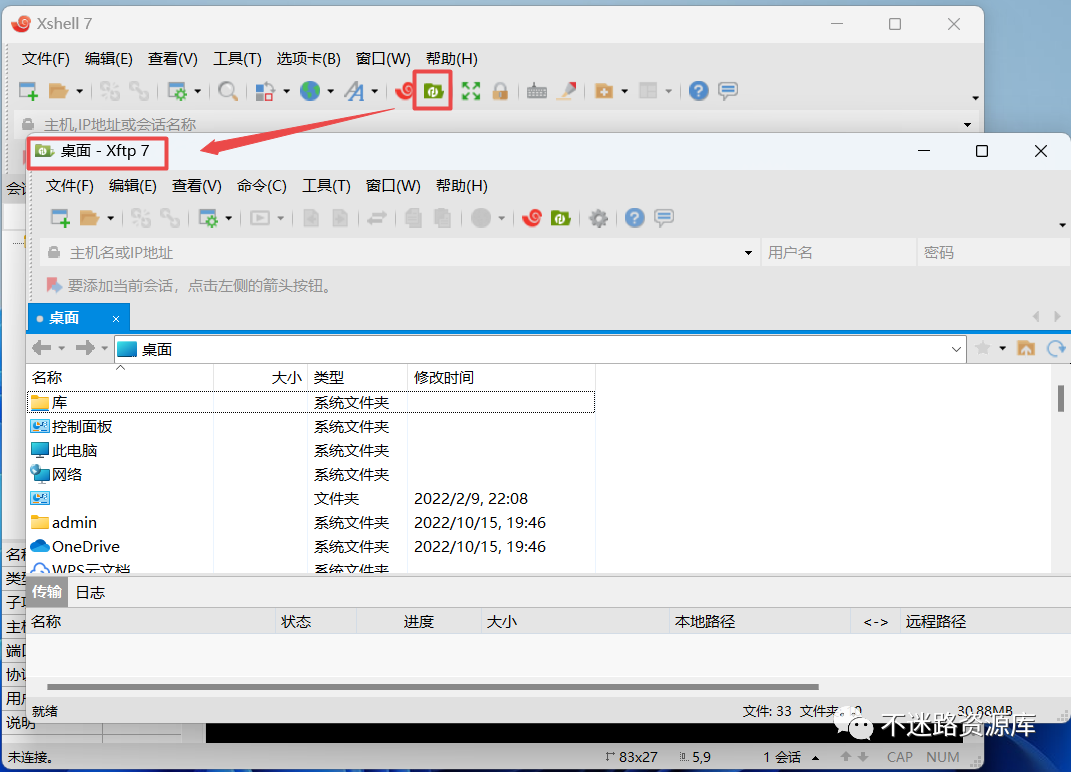The width and height of the screenshot is (1071, 772).
Task: Select the OneDrive row in file list
Action: click(311, 547)
